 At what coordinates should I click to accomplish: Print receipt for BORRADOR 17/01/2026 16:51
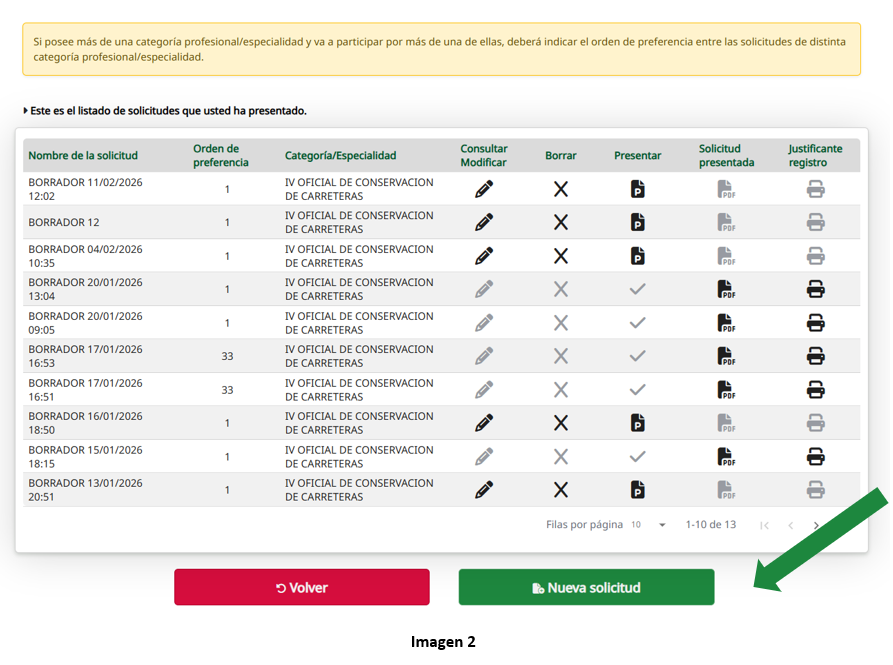tap(816, 390)
